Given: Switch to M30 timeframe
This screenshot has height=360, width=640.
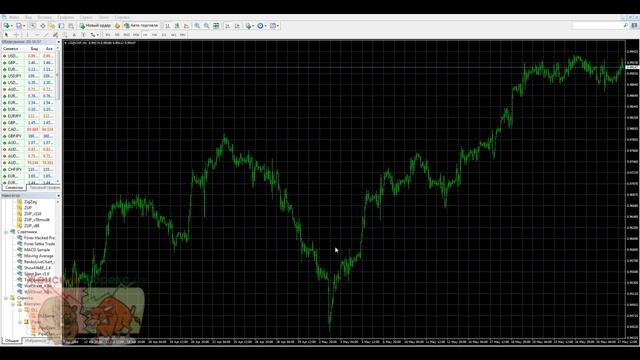Looking at the screenshot, I should [x=136, y=35].
